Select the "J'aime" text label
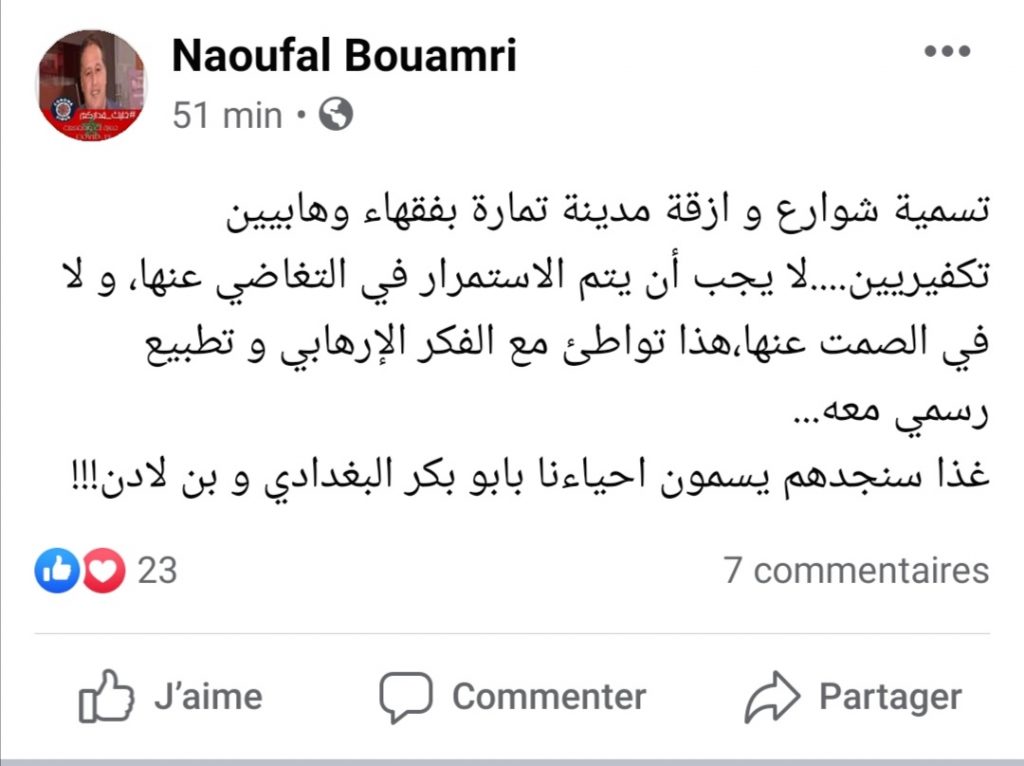Image resolution: width=1024 pixels, height=766 pixels. coord(208,696)
